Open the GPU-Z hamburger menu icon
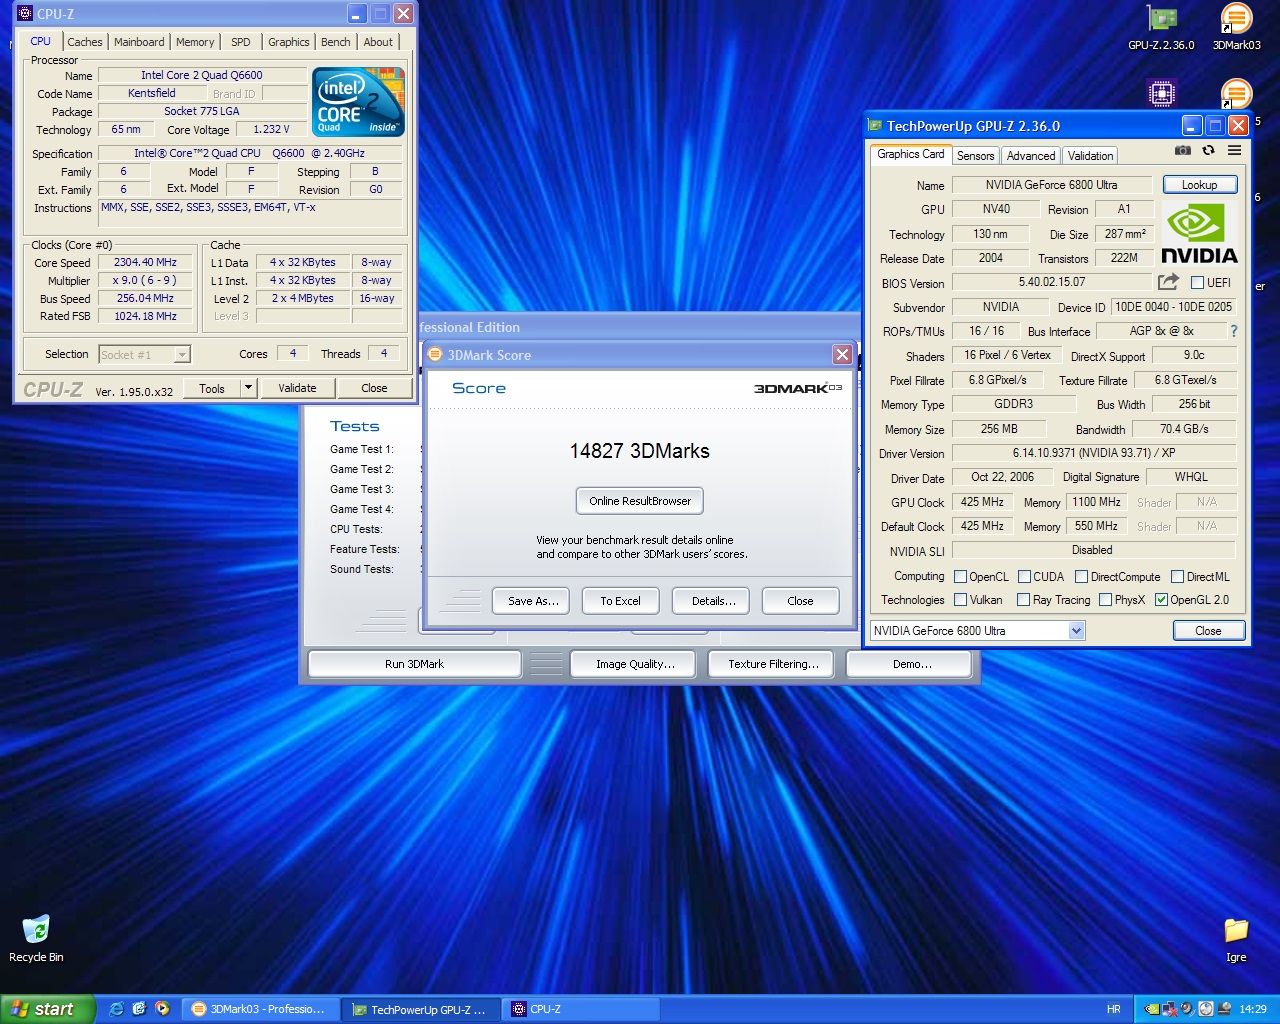This screenshot has height=1024, width=1280. [x=1234, y=151]
